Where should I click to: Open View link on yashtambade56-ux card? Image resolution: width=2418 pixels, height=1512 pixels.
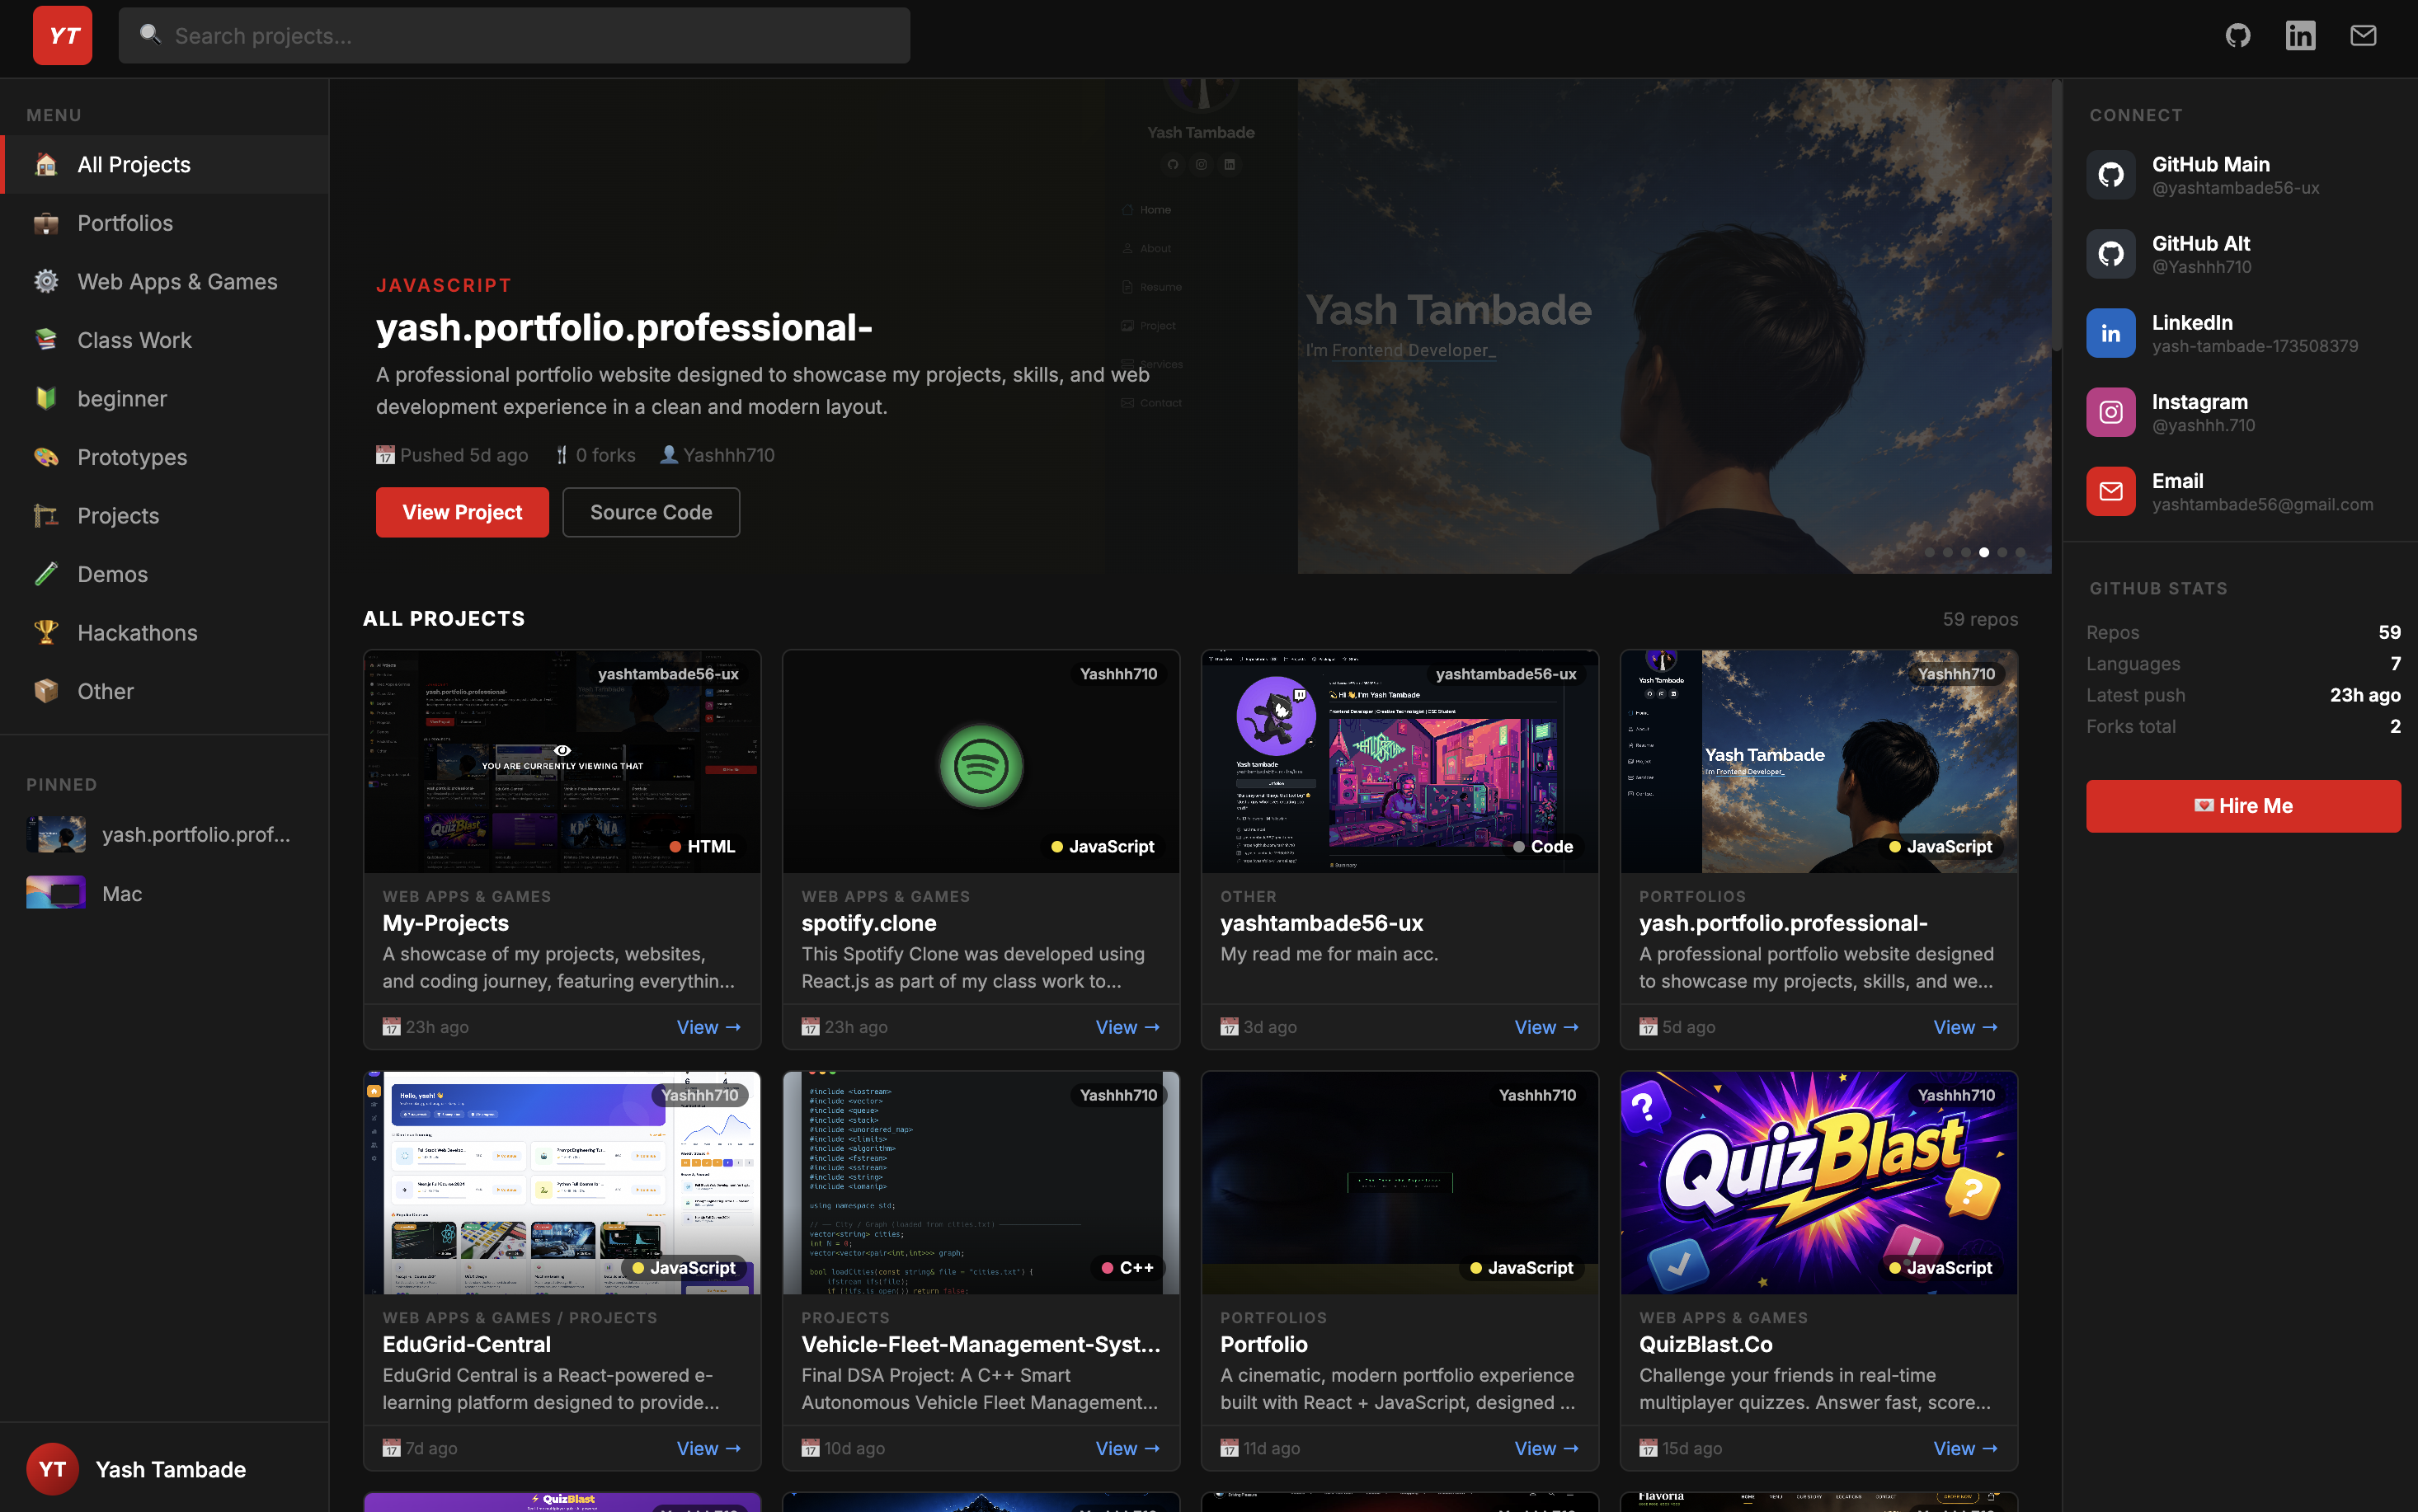[1547, 1027]
